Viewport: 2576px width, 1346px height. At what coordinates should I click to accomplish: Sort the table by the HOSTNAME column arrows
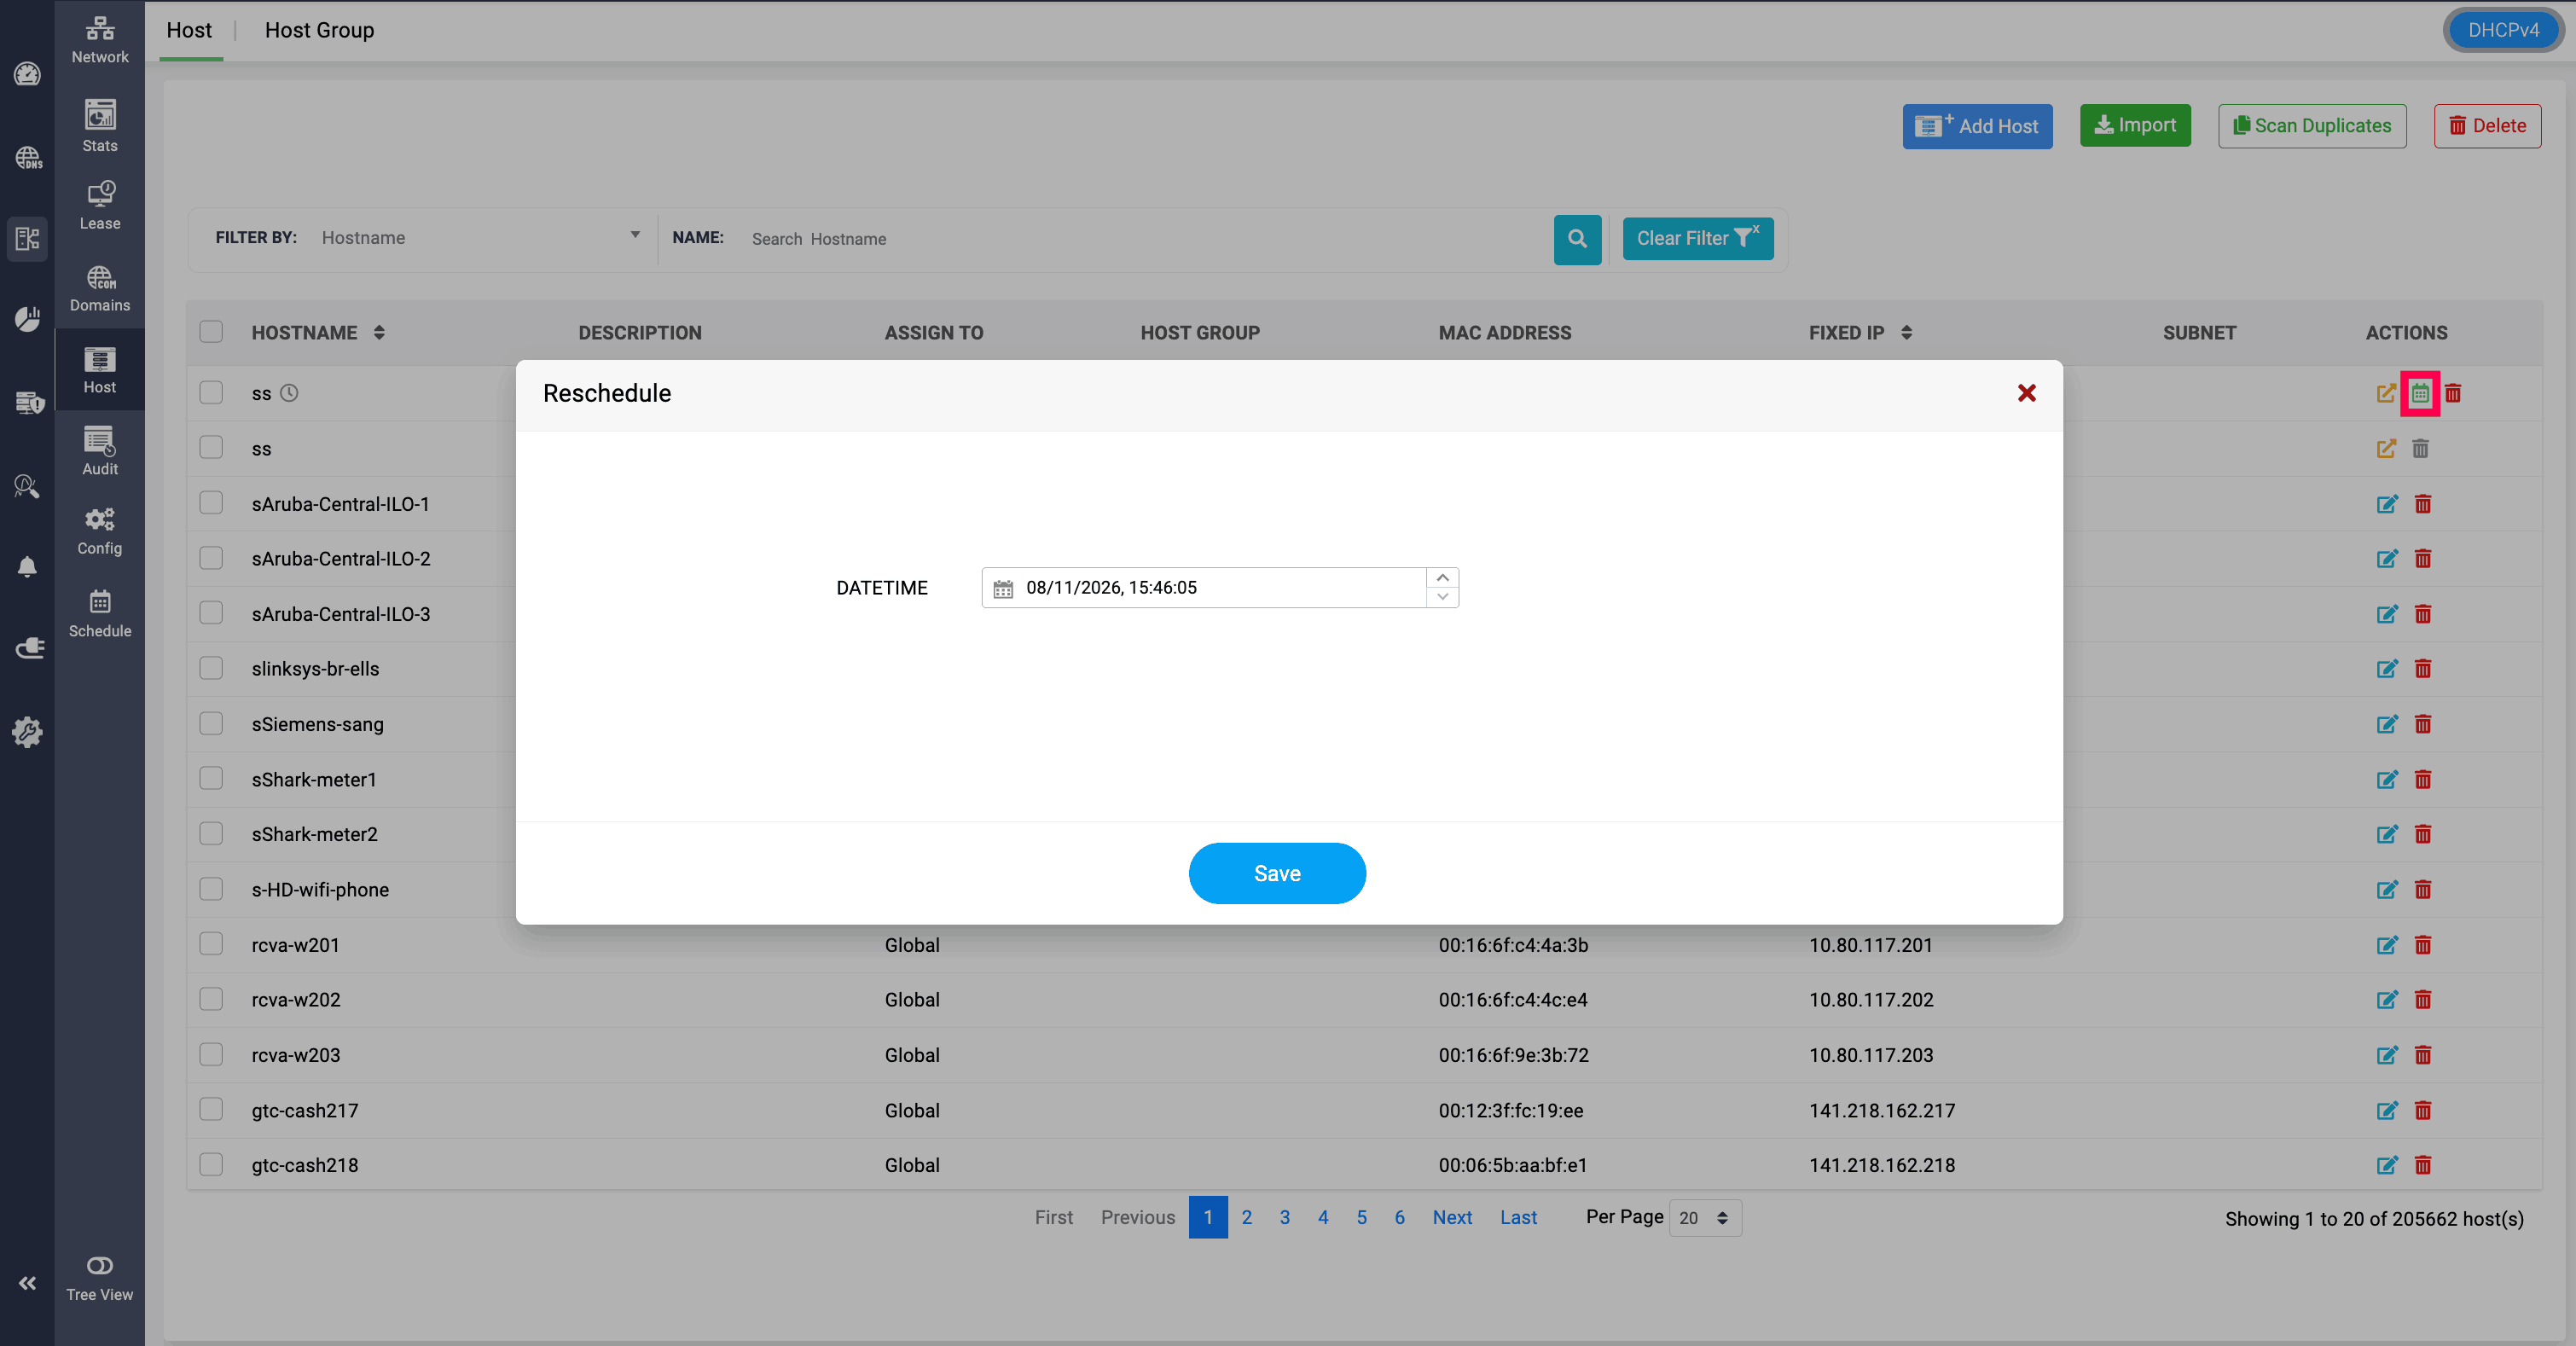point(379,333)
